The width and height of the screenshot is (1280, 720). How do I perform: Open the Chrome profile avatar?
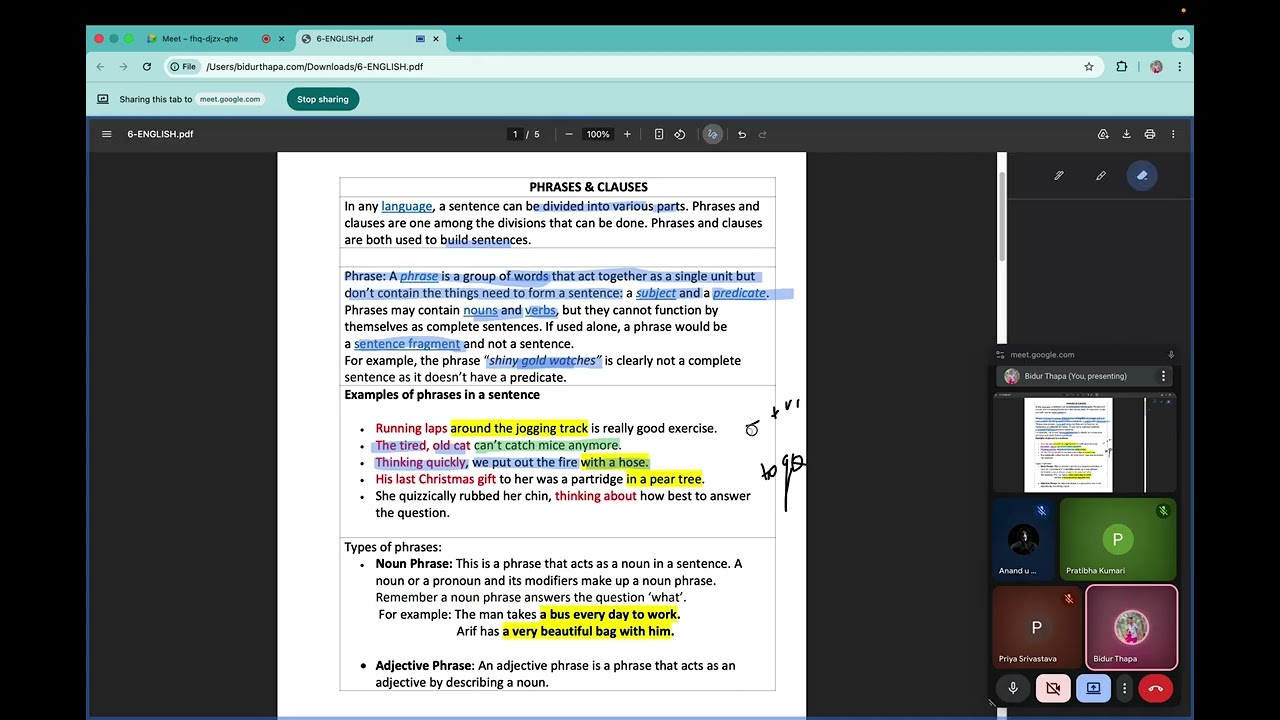click(1156, 67)
